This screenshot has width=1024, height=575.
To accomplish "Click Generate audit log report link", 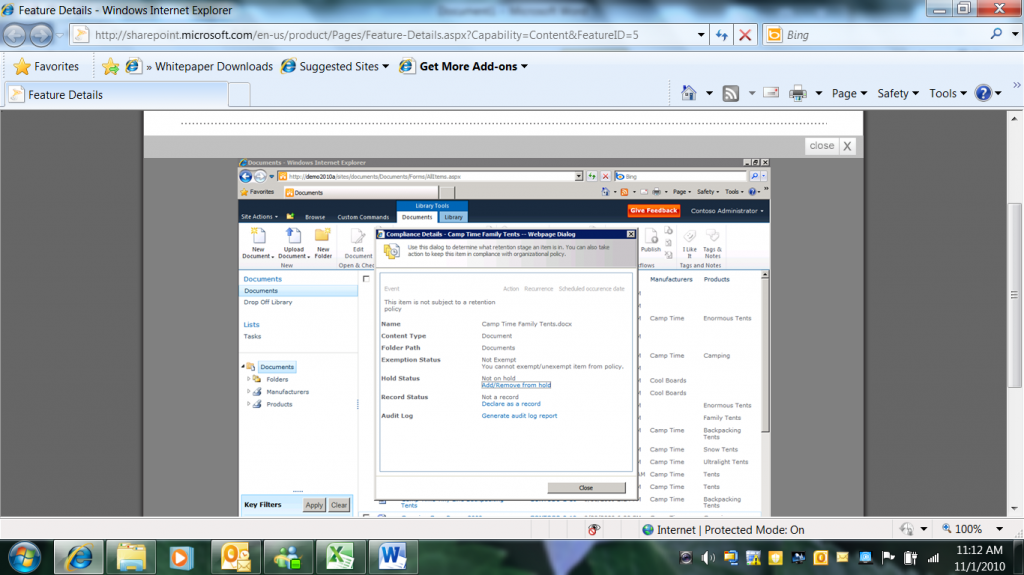I will [x=519, y=416].
